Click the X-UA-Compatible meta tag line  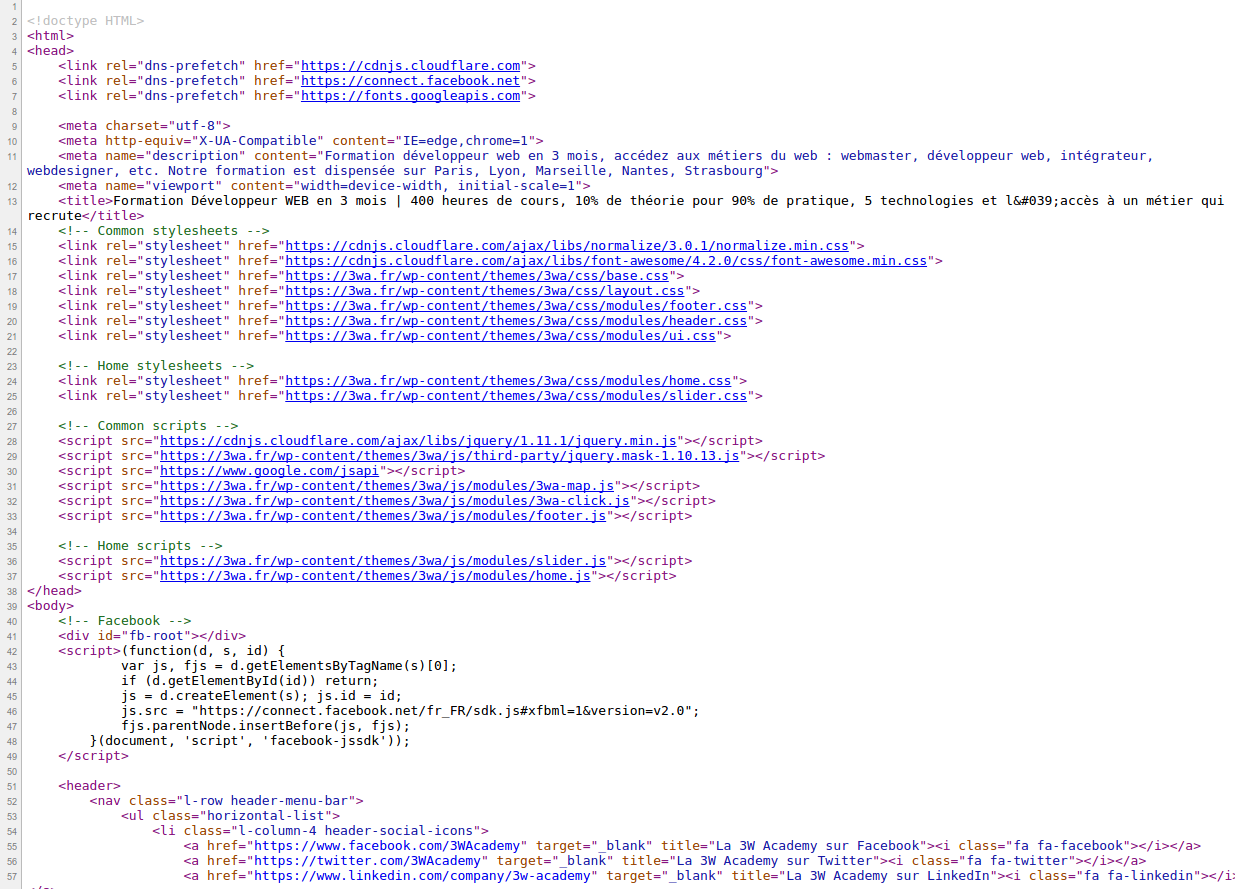click(301, 140)
